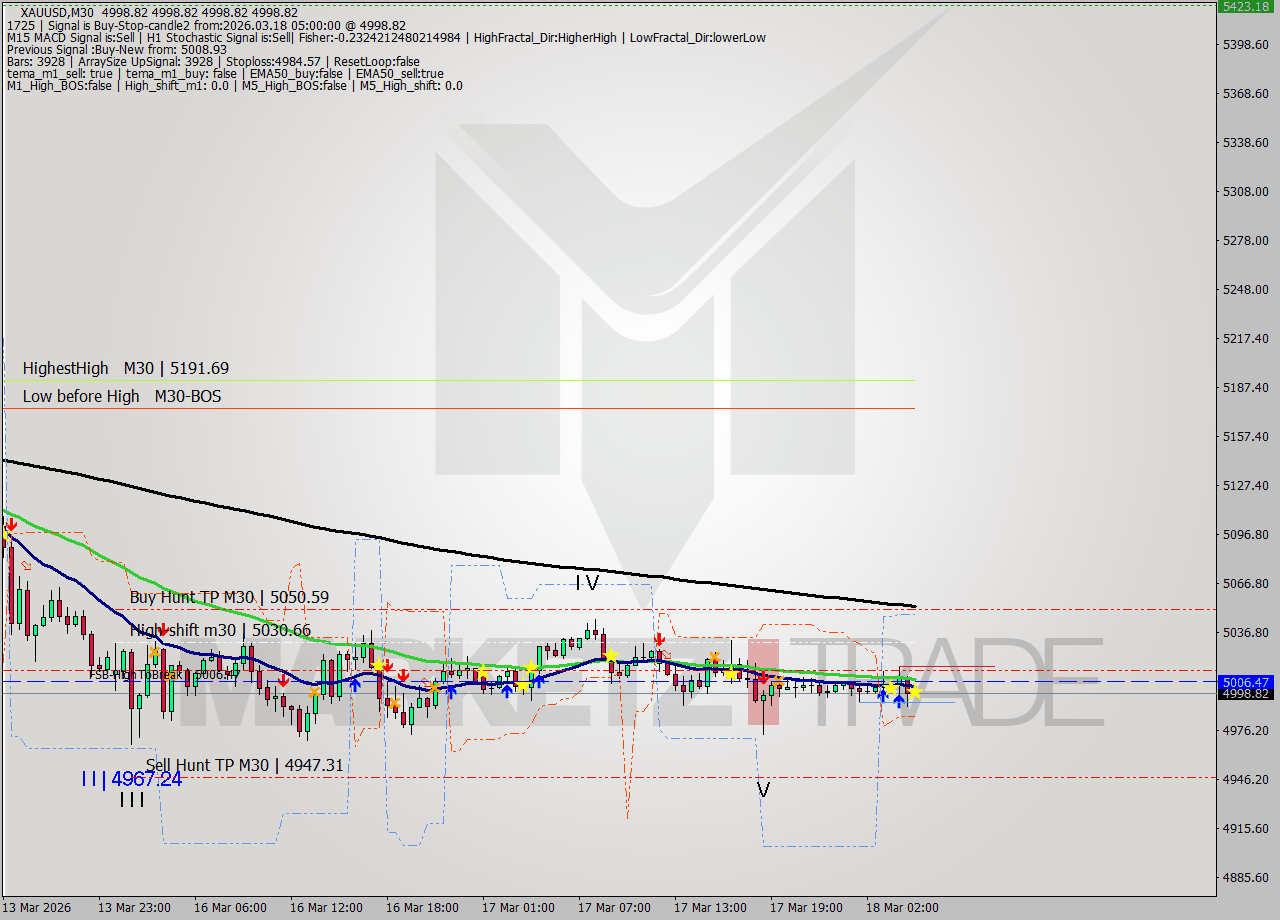Select the orange cross marker near 16 Mar 06:00
The height and width of the screenshot is (920, 1280).
coord(155,651)
